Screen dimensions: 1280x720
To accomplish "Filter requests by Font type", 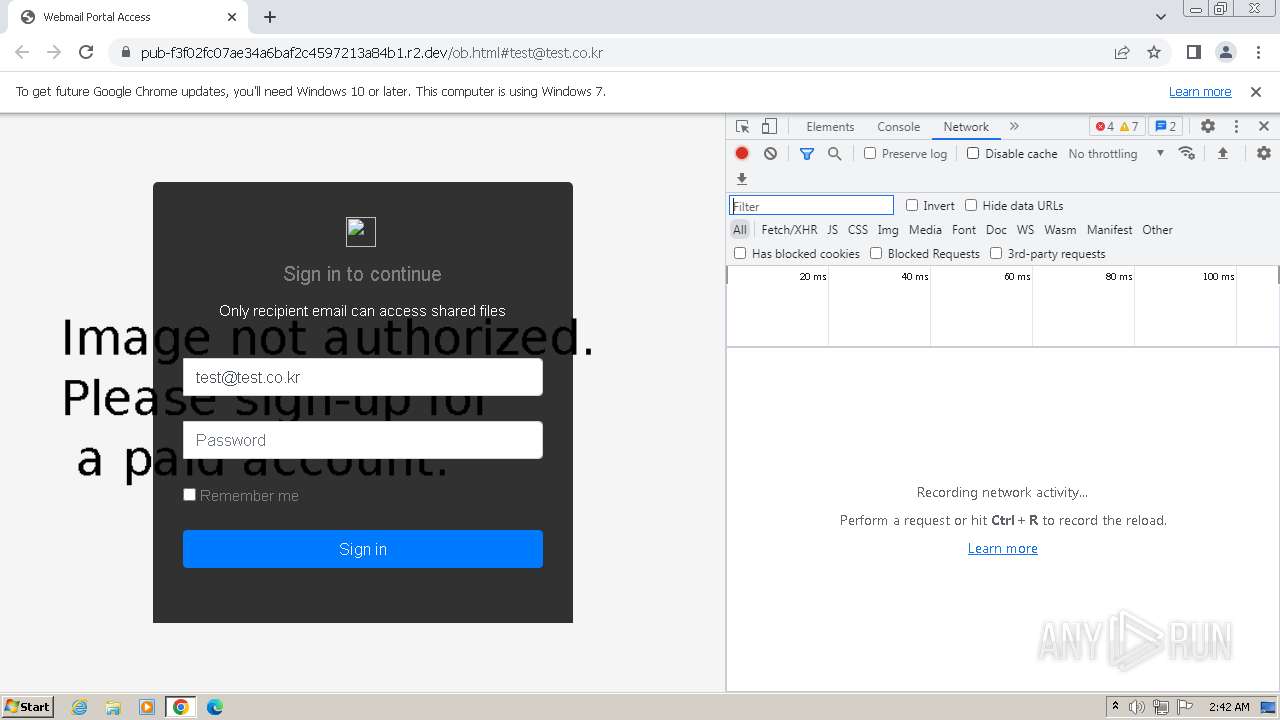I will (964, 230).
